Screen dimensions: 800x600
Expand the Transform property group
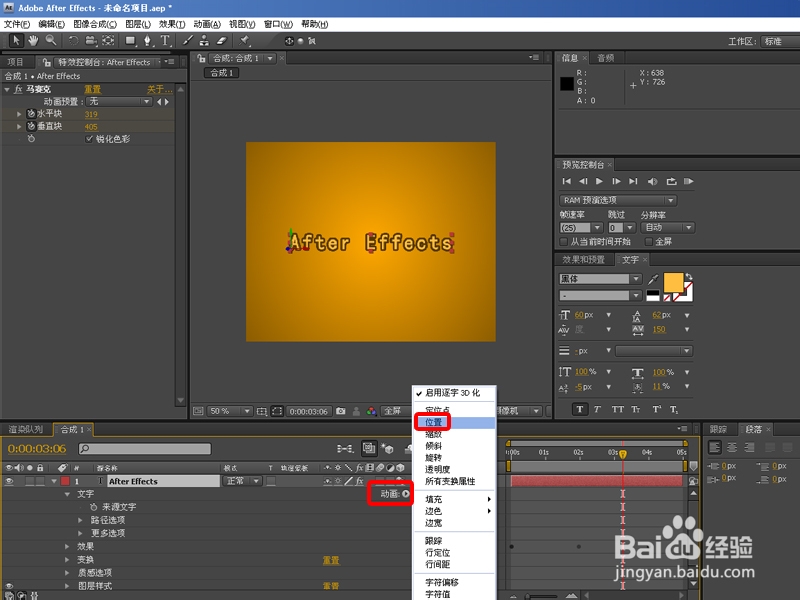[67, 560]
